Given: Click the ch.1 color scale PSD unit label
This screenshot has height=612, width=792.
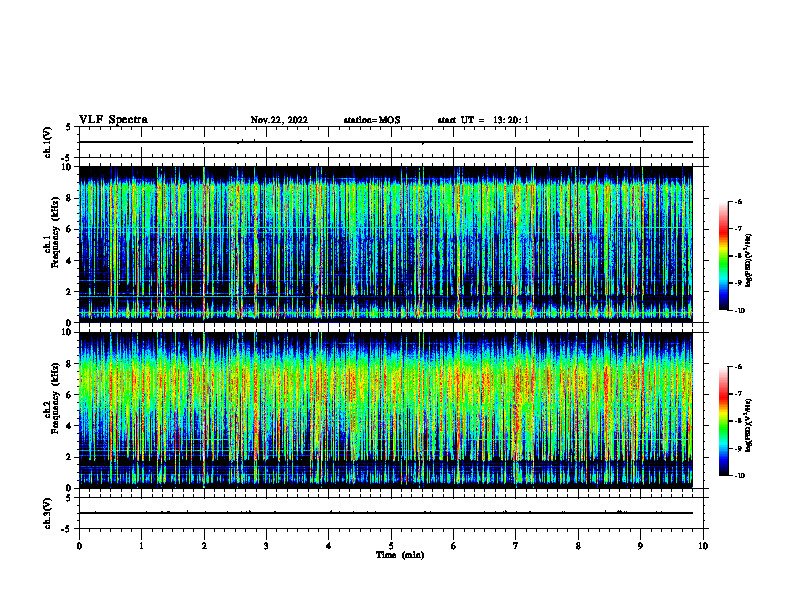Looking at the screenshot, I should (749, 261).
